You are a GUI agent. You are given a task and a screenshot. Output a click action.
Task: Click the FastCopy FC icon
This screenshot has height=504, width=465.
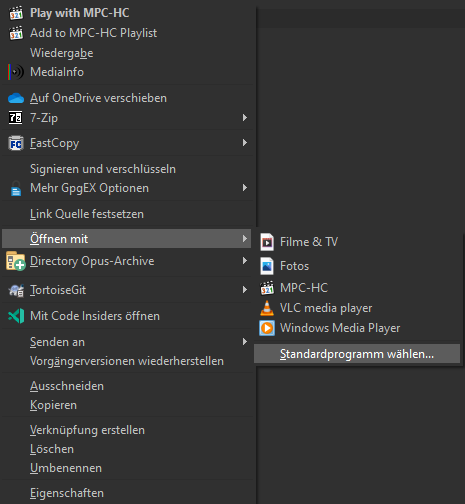[x=16, y=143]
